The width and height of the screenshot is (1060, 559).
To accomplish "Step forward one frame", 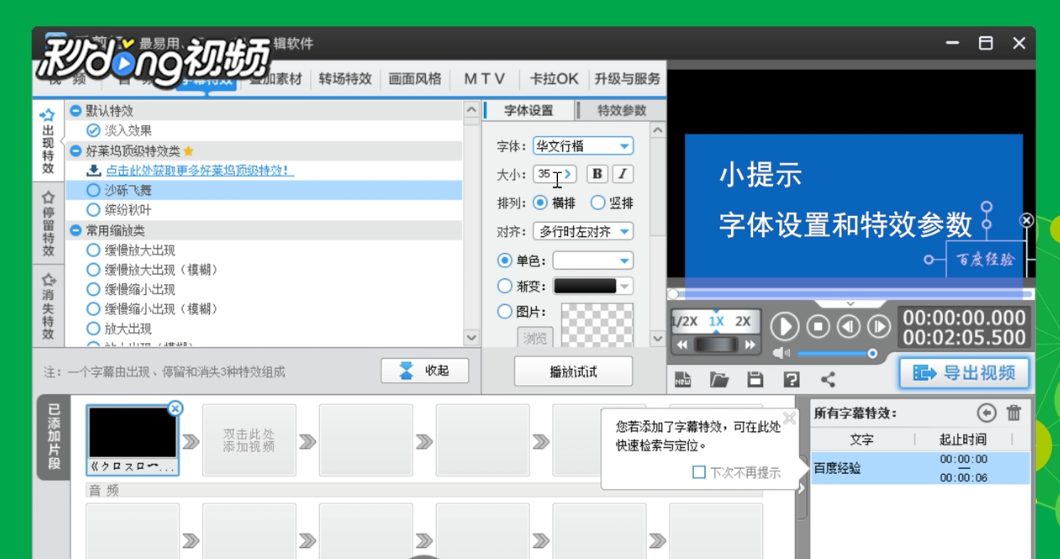I will (x=878, y=327).
